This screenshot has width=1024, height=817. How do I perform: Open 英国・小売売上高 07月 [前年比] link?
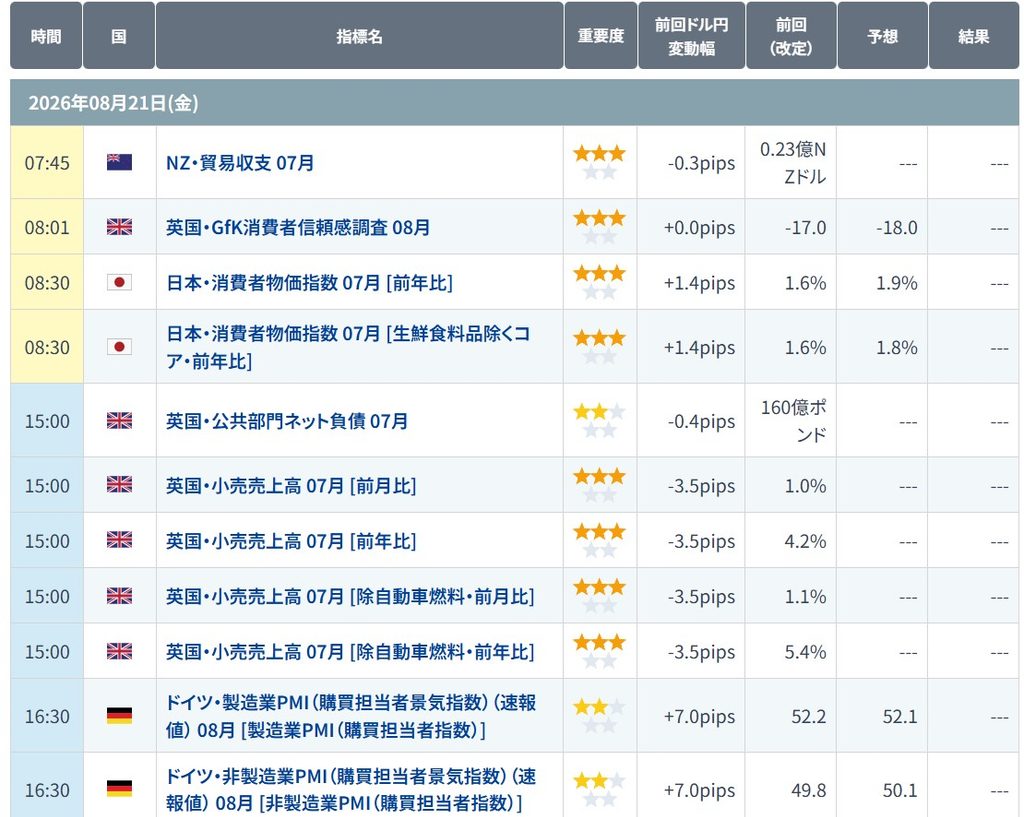tap(291, 541)
